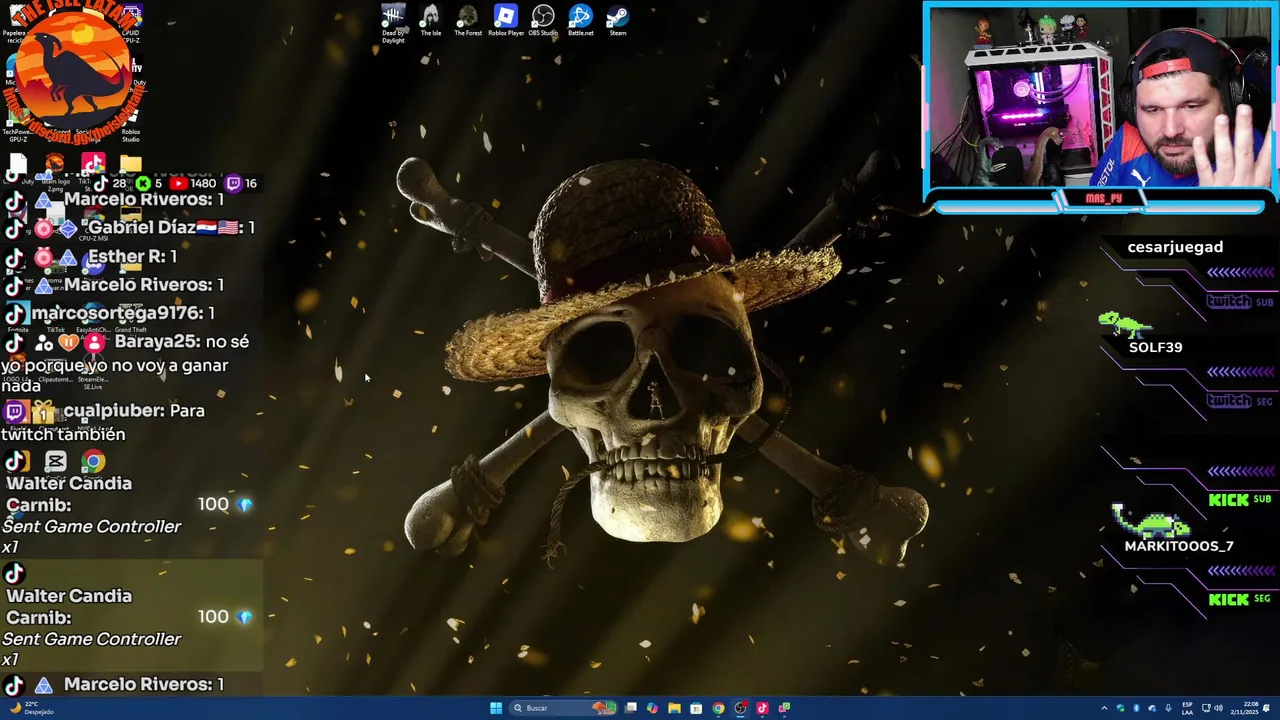1280x720 pixels.
Task: Show hidden system tray icons
Action: [x=1104, y=708]
